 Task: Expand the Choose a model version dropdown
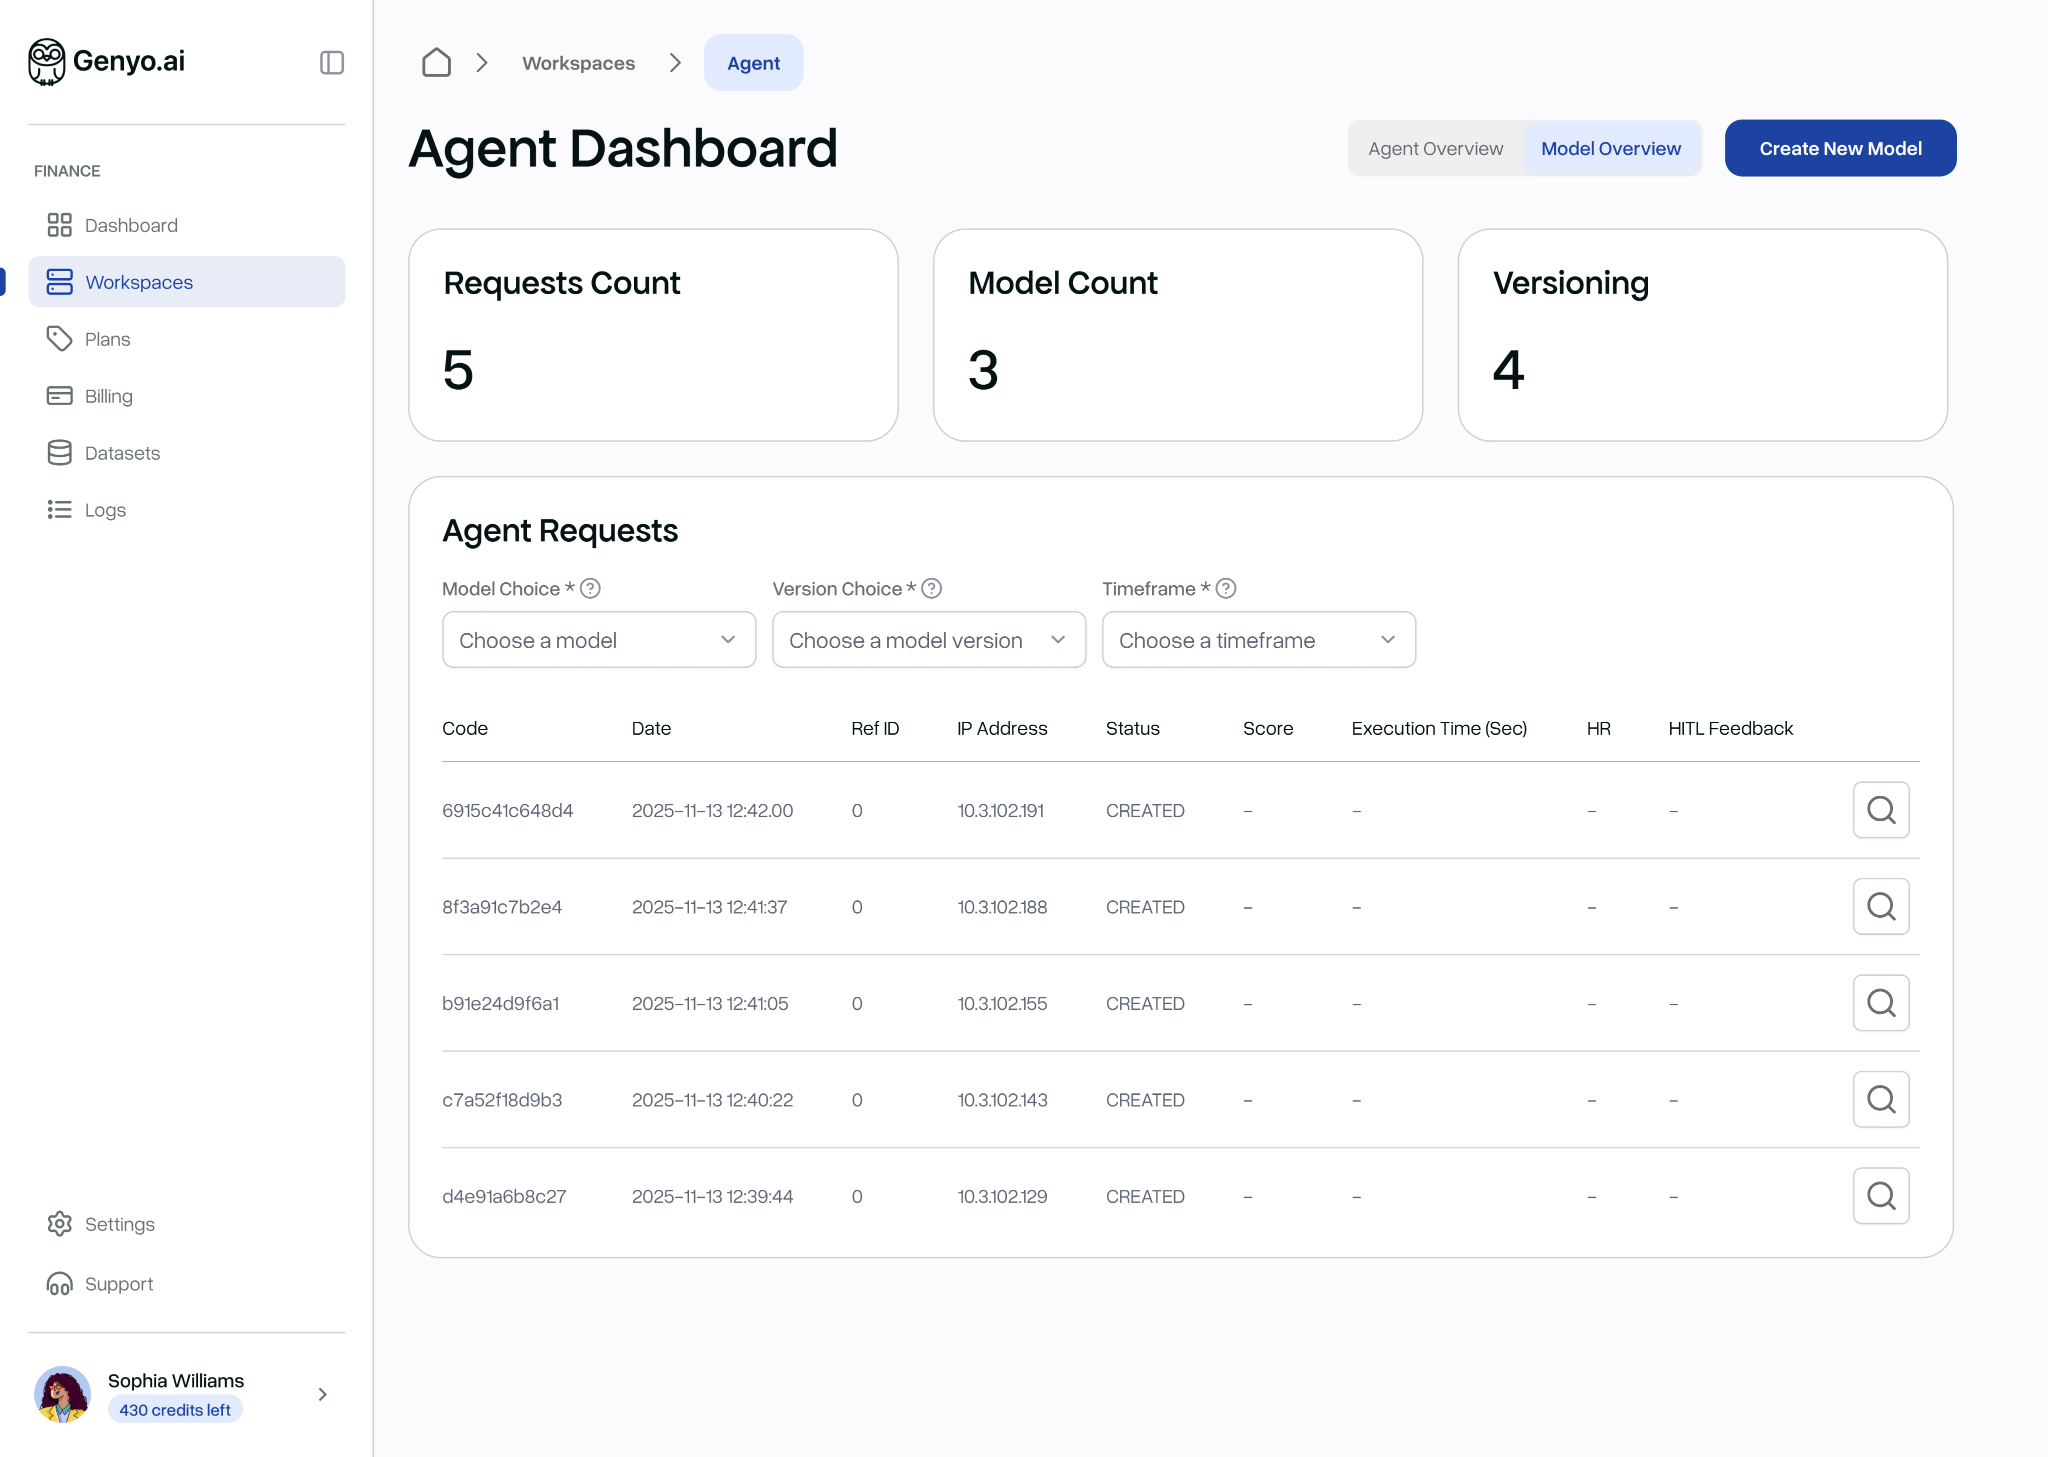click(x=928, y=640)
